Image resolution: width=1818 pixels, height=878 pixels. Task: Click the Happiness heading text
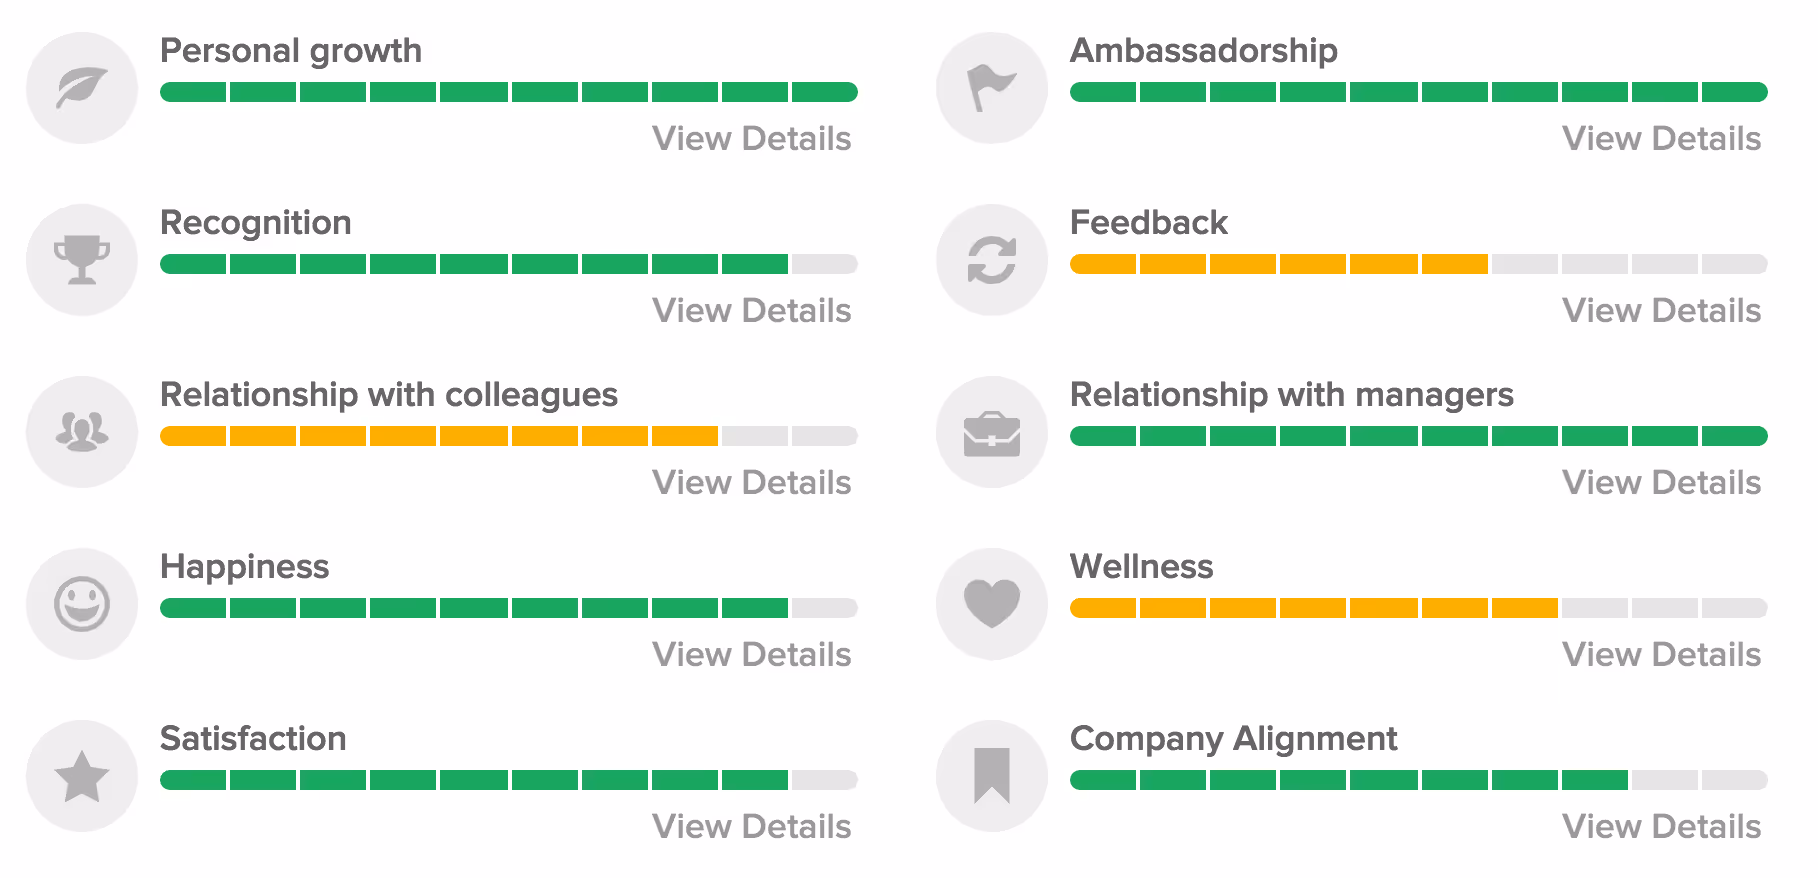245,567
